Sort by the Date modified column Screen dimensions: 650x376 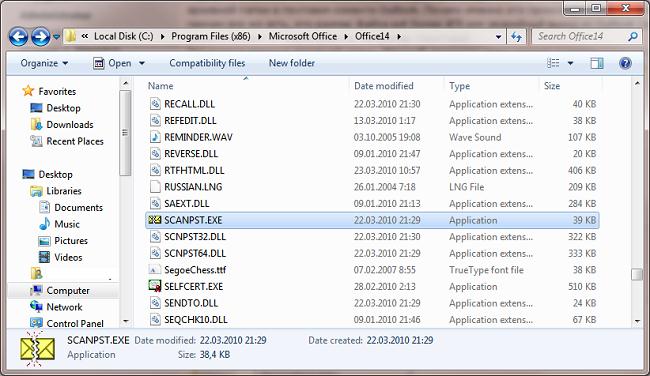pos(384,86)
